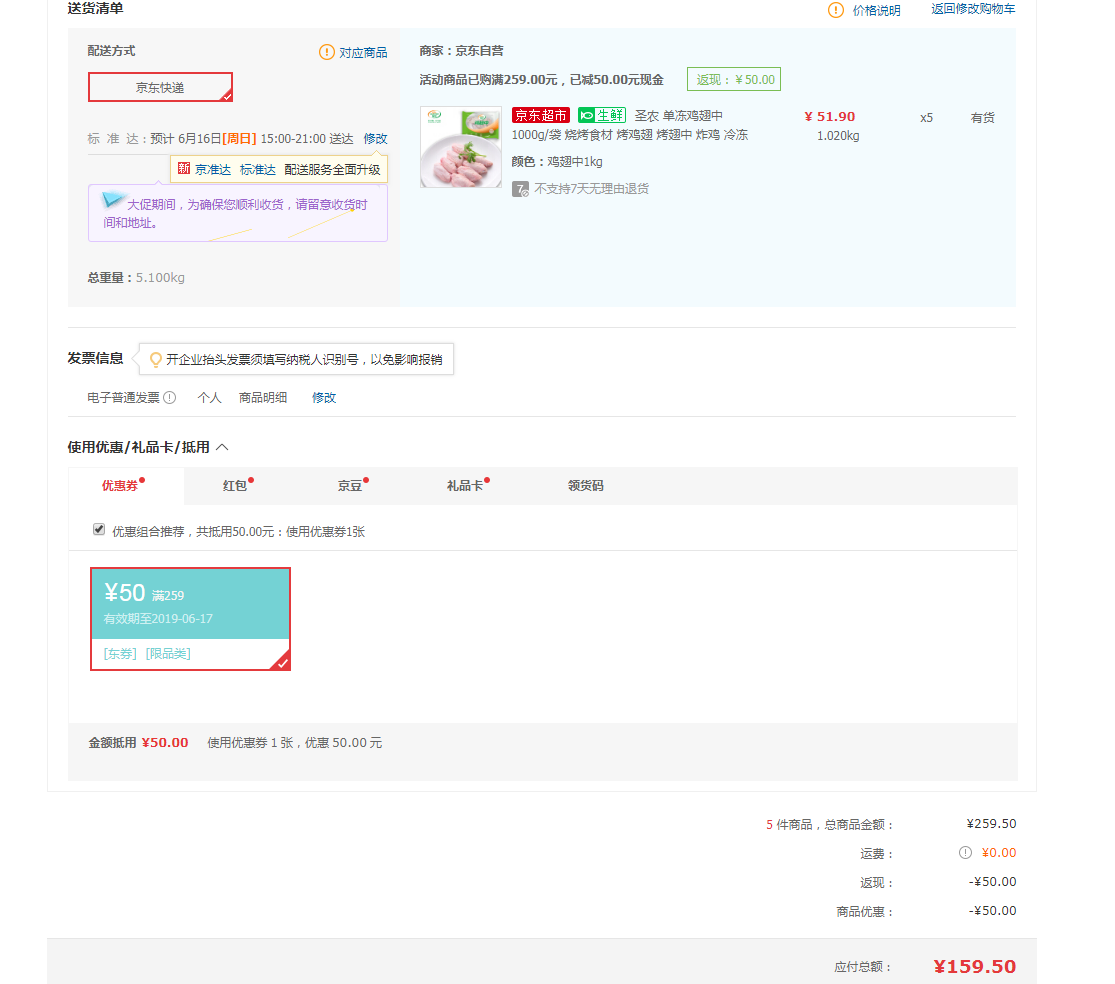Click the 电子普通发票 invoice type text
This screenshot has height=984, width=1115.
coord(124,397)
